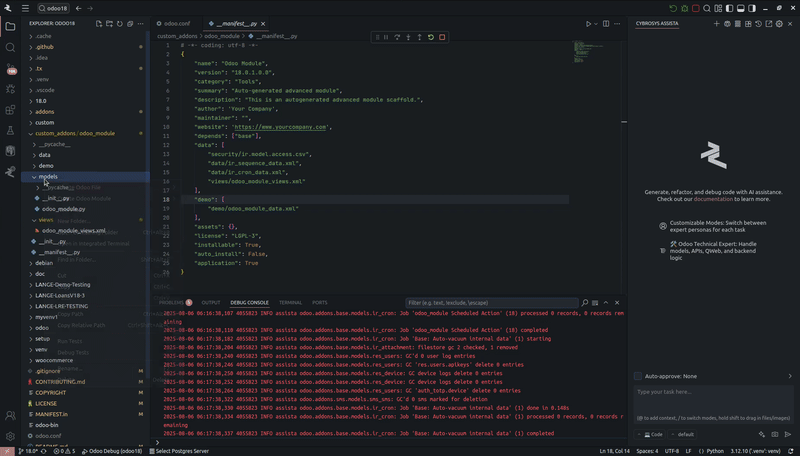The width and height of the screenshot is (800, 456).
Task: Expand the woocommerce folder
Action: click(84, 360)
